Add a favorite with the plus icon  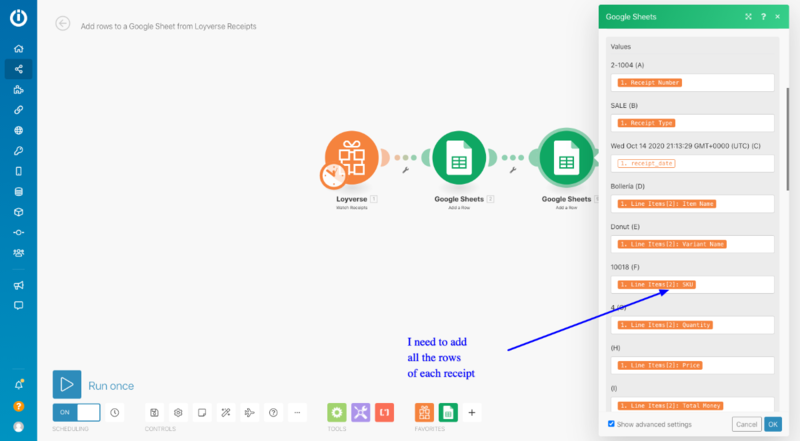click(472, 412)
